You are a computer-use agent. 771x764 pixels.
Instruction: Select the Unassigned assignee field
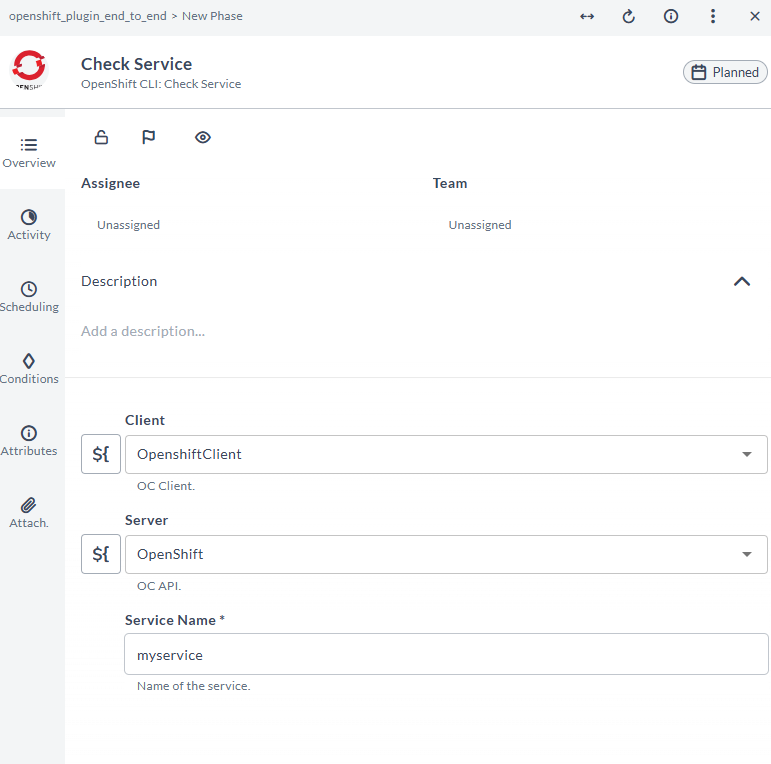[x=128, y=225]
